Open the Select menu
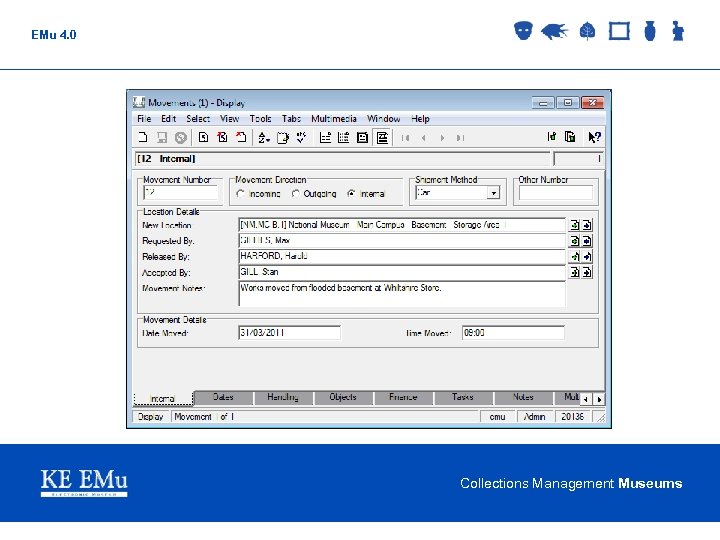The image size is (720, 540). pos(198,118)
